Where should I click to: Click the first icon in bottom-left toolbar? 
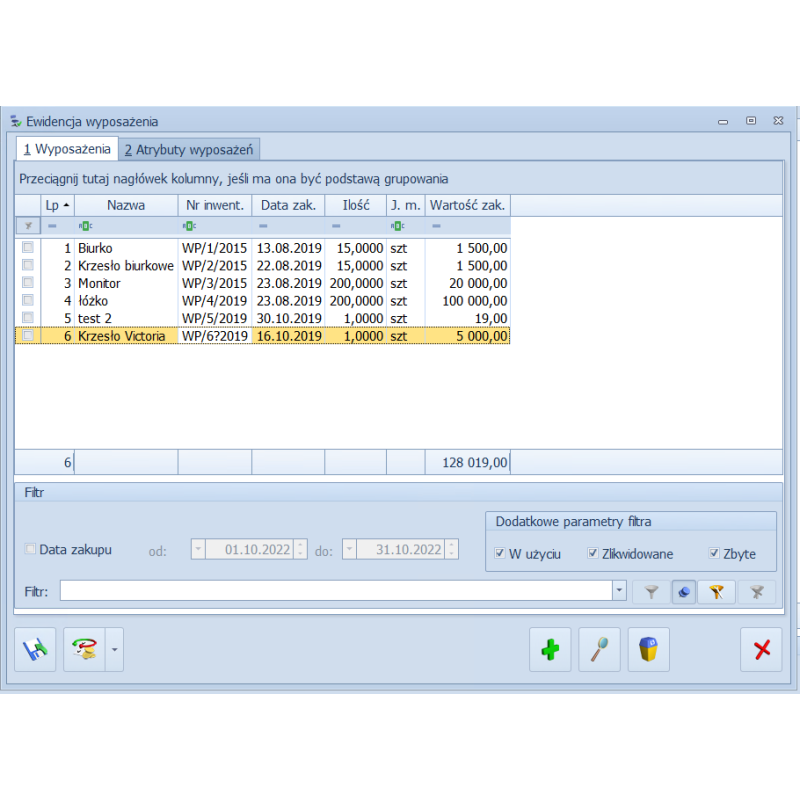(x=35, y=650)
